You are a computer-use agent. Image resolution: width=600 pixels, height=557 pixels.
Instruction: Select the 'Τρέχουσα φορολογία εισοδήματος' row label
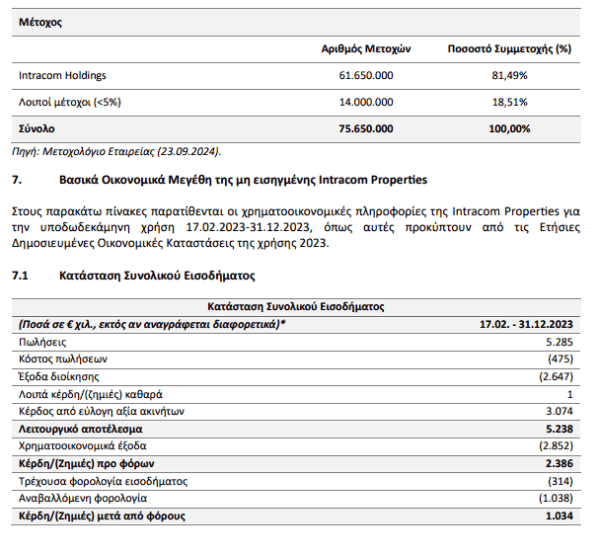[x=103, y=481]
